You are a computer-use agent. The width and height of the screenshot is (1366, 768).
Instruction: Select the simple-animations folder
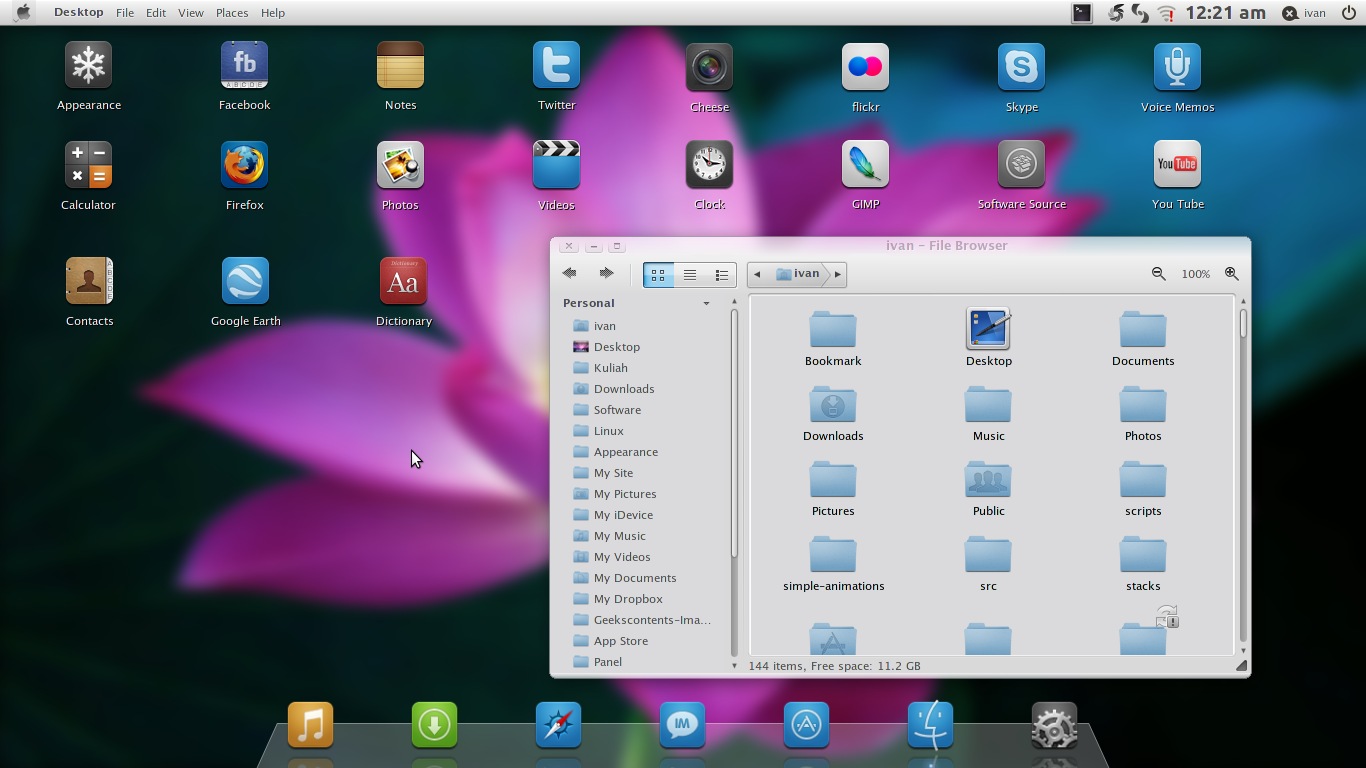coord(833,563)
